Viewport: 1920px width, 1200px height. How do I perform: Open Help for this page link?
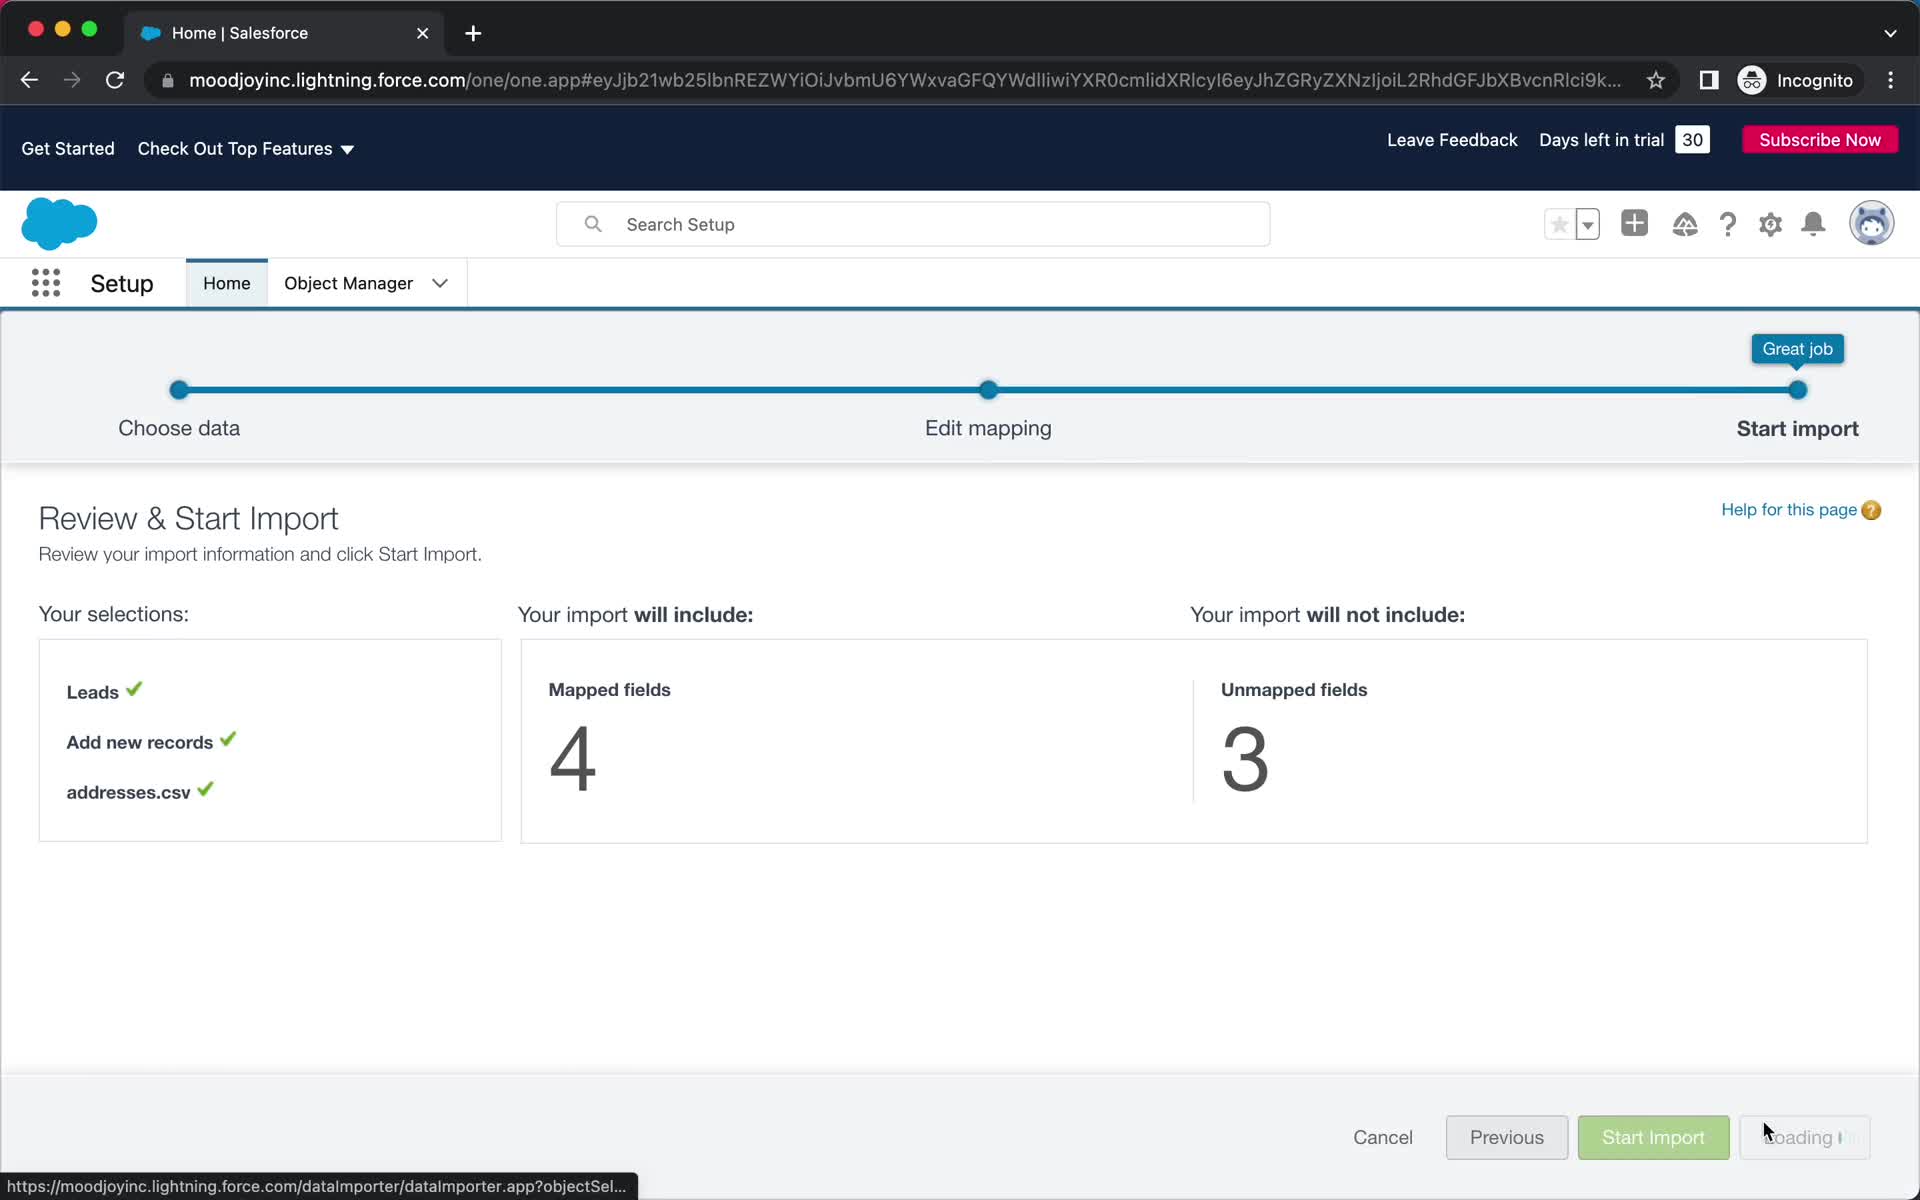[1789, 510]
